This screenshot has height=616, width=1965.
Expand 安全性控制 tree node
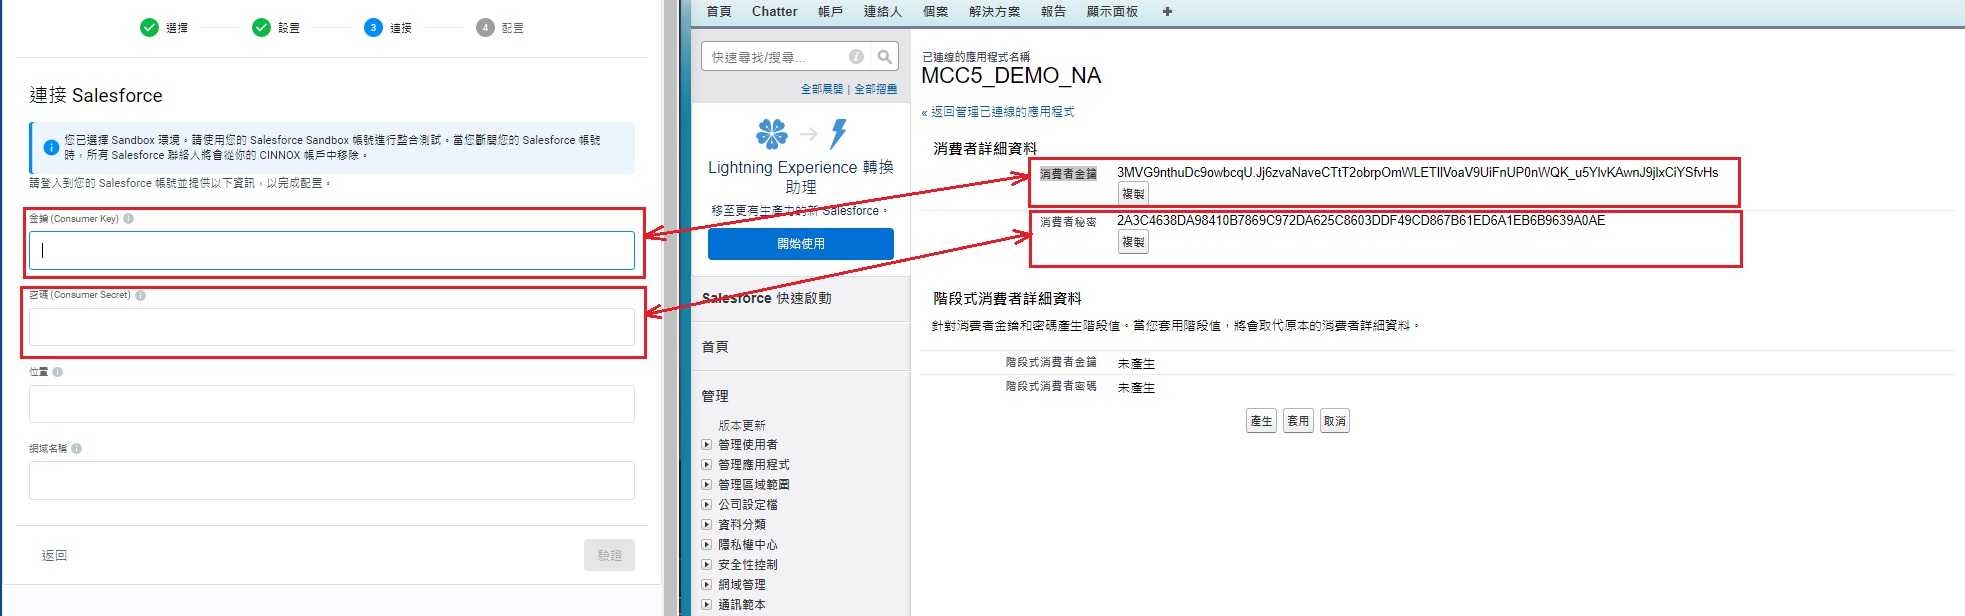click(707, 565)
